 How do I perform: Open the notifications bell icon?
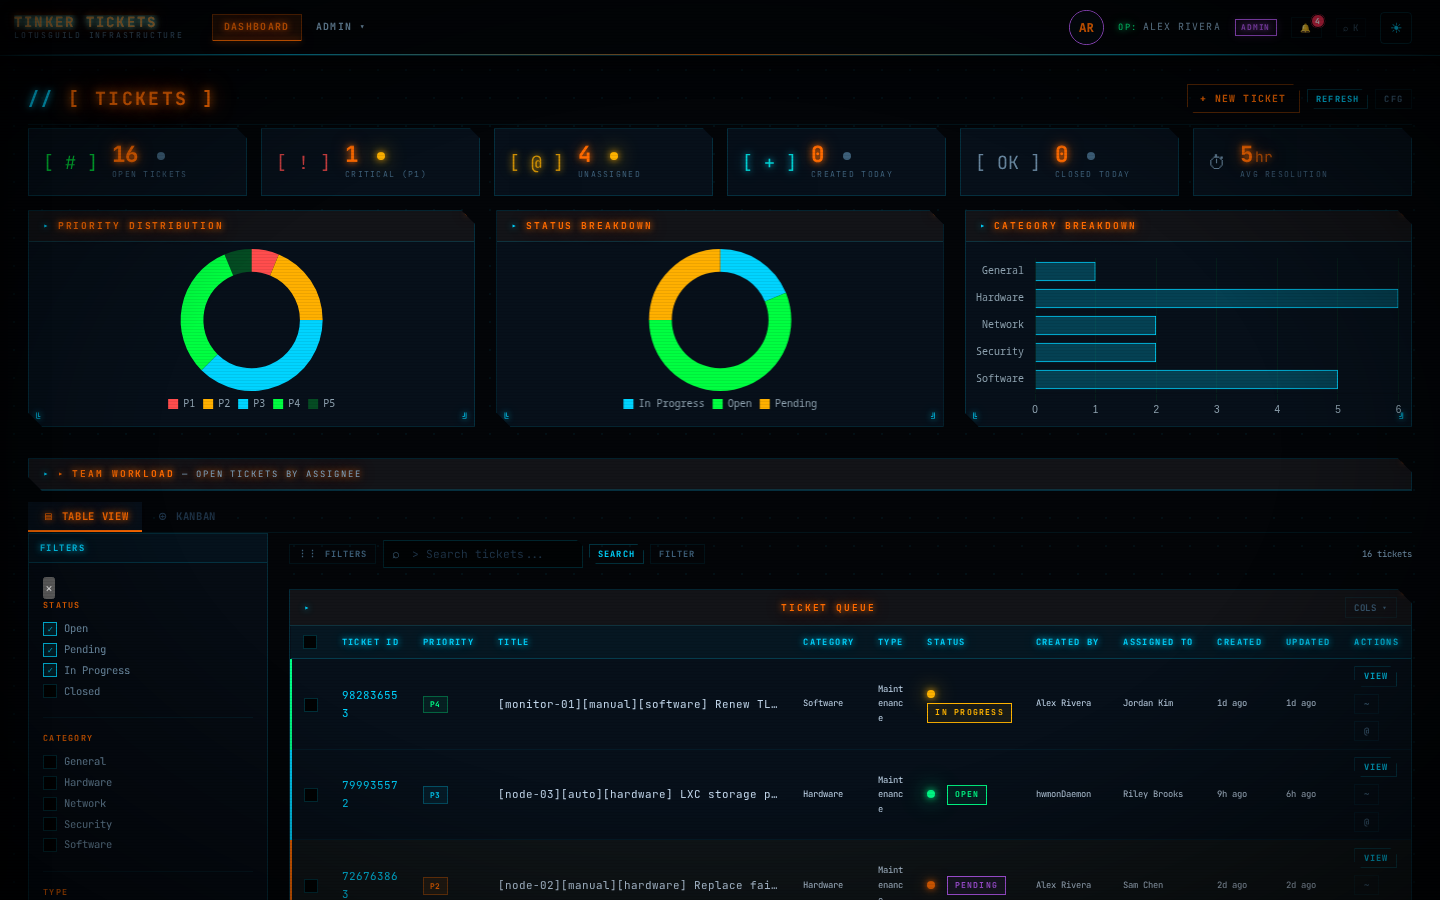coord(1305,28)
